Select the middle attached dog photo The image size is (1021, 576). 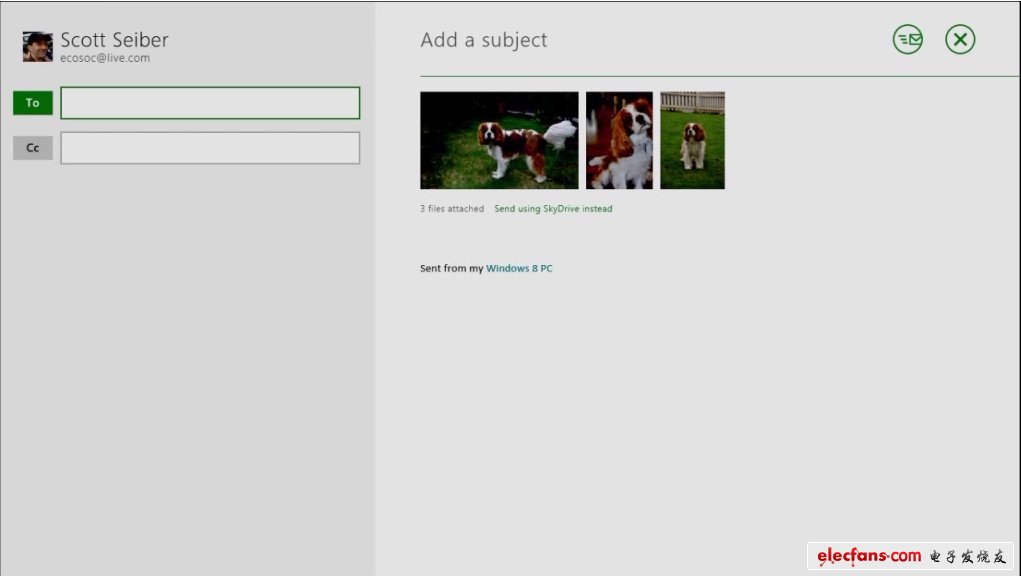point(619,140)
